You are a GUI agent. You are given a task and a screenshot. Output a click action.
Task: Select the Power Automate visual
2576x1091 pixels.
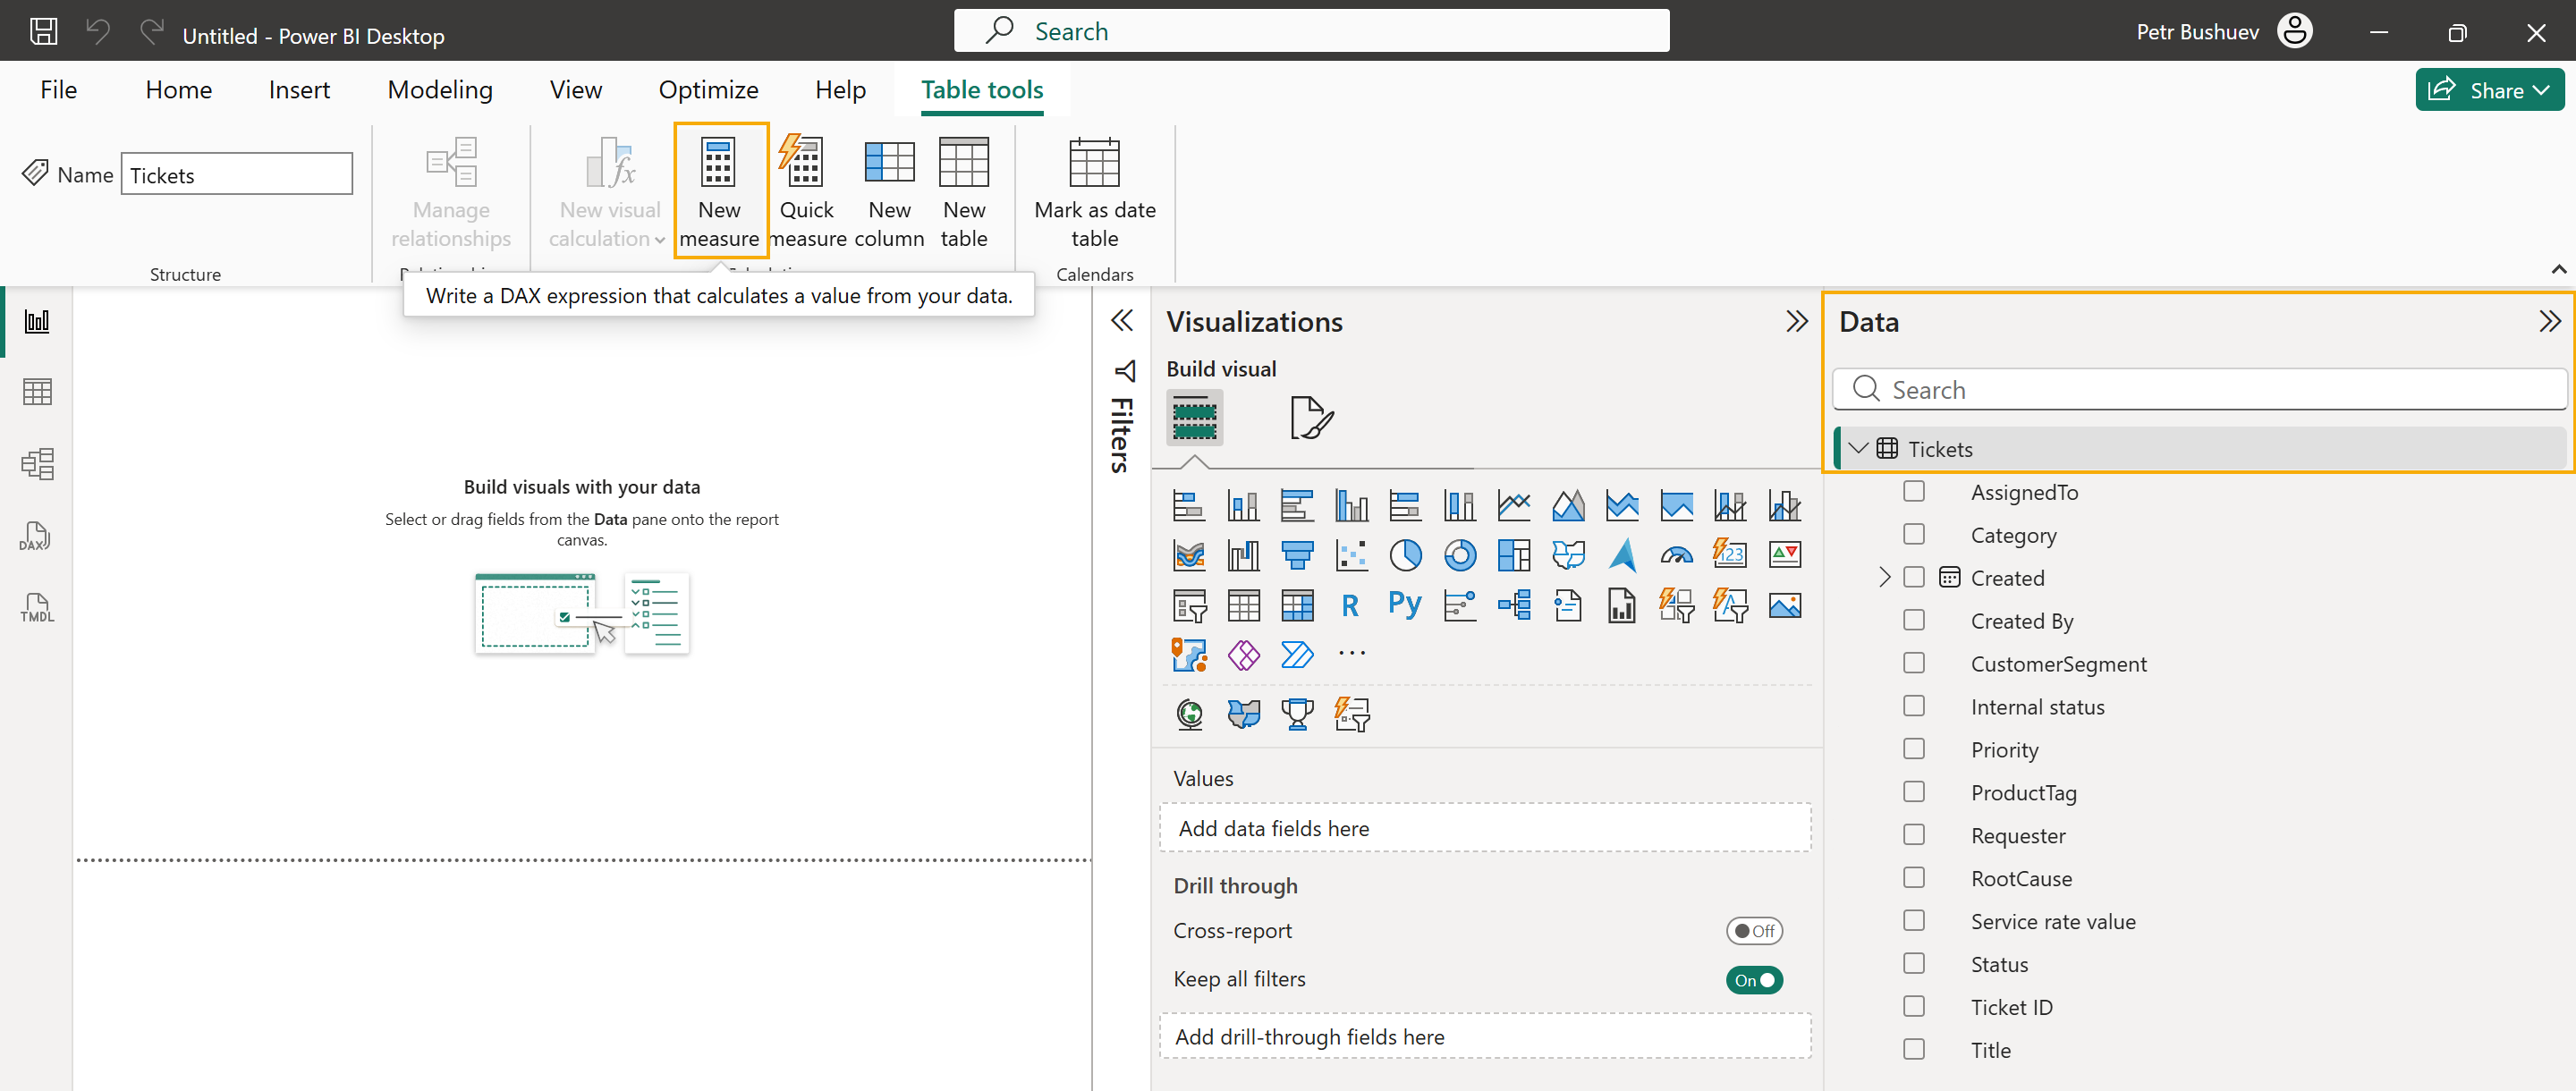pos(1297,655)
